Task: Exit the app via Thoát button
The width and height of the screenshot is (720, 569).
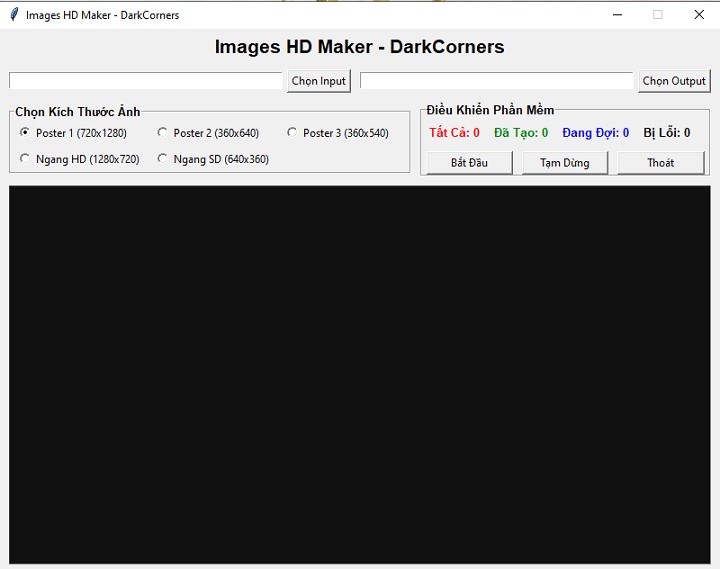Action: click(x=660, y=163)
